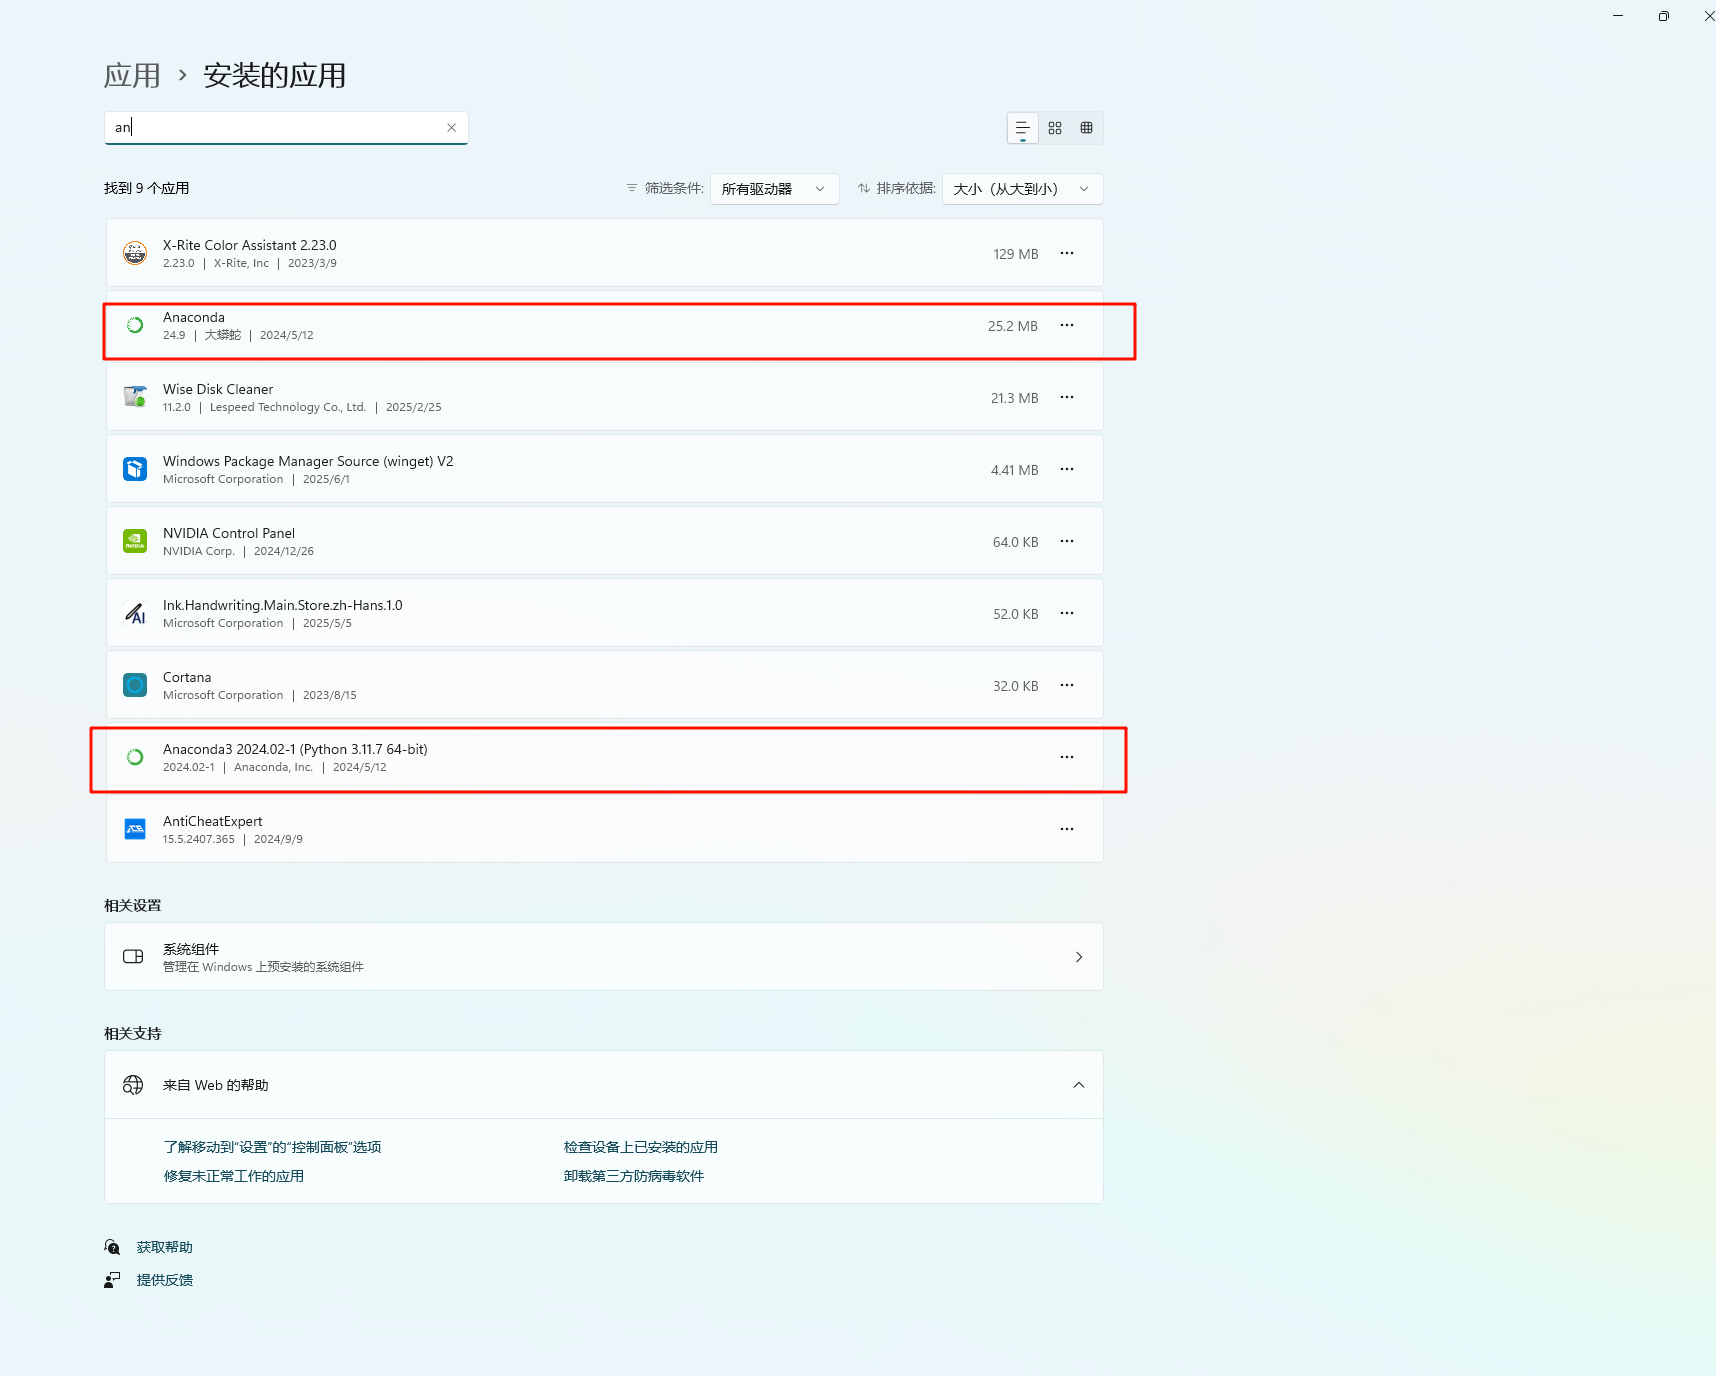Viewport: 1716px width, 1376px height.
Task: Click the 找到 9 个应用 result count
Action: (147, 188)
